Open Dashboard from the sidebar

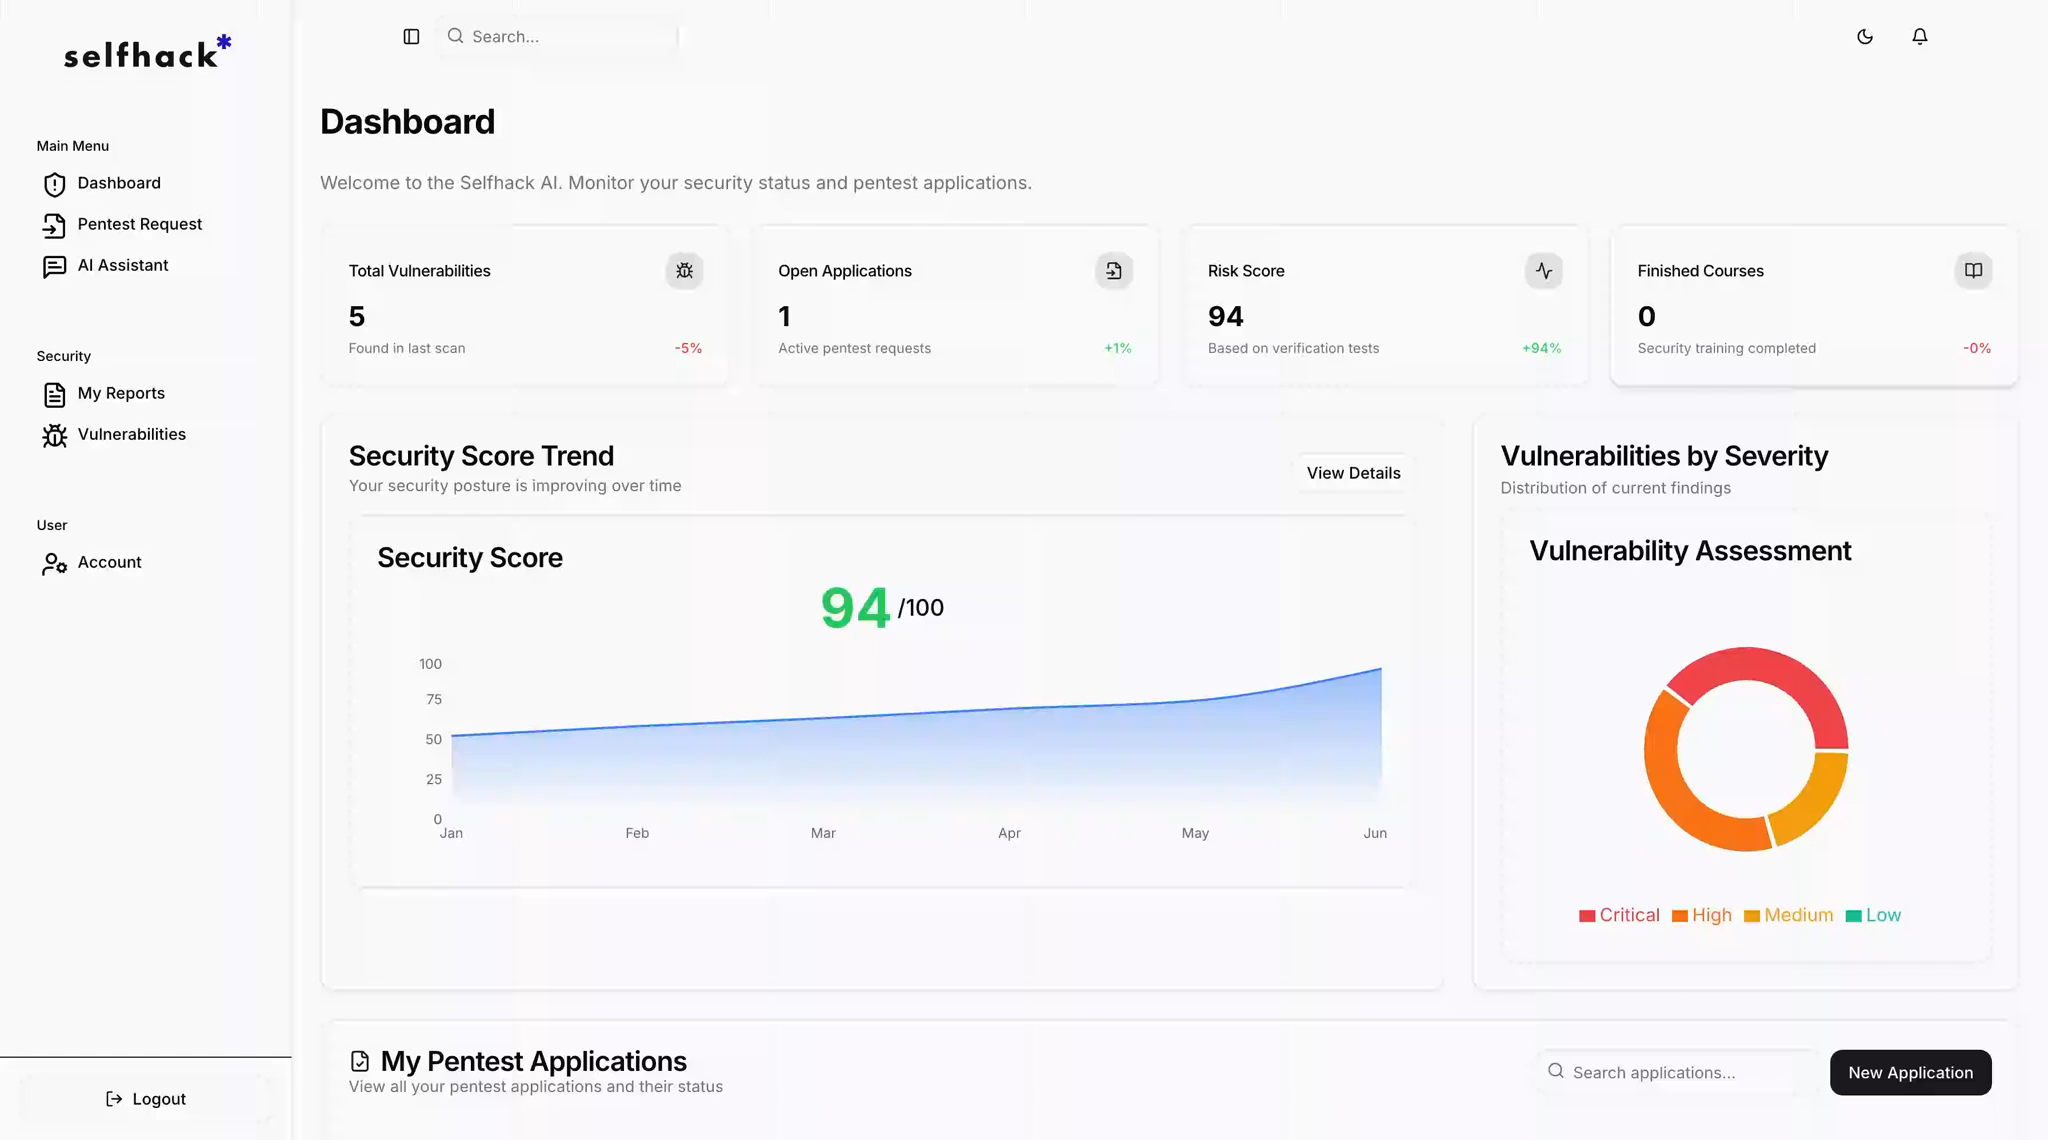[118, 183]
